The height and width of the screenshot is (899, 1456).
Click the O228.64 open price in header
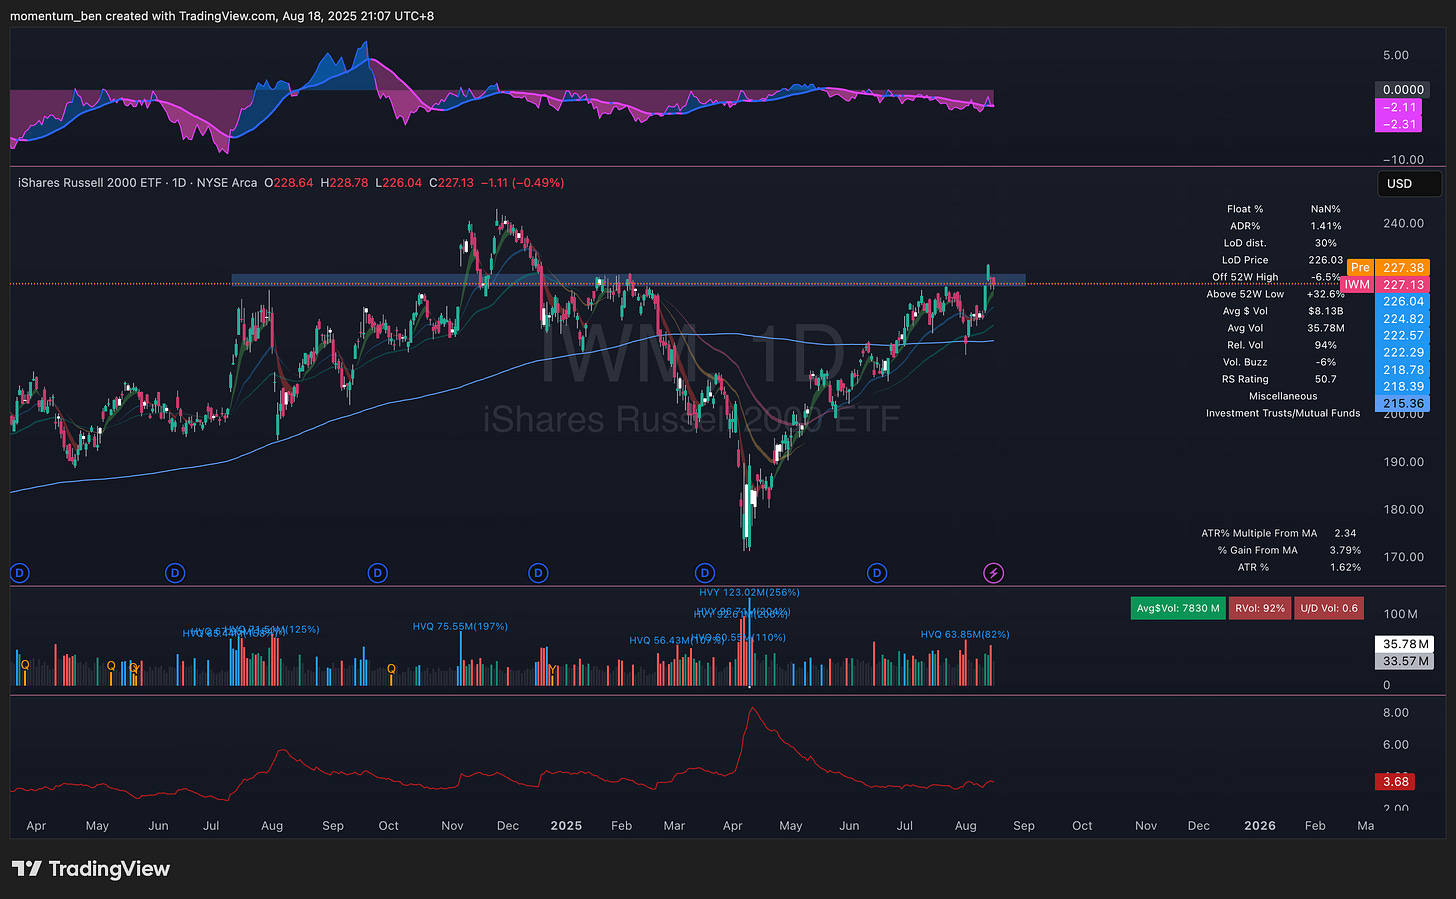(x=288, y=183)
